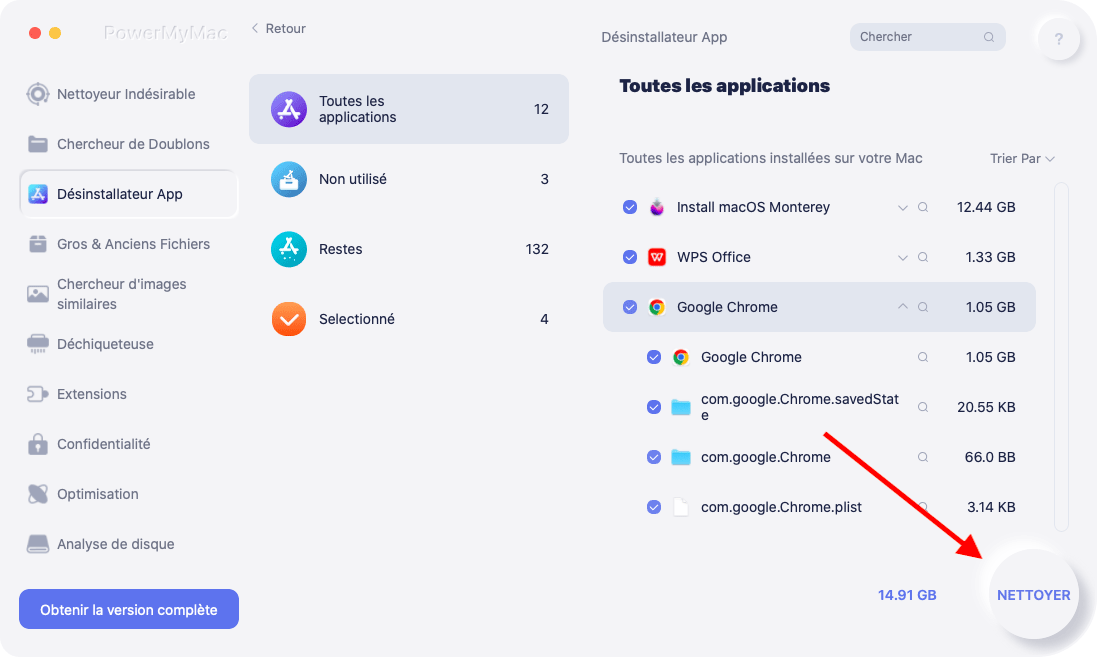Image resolution: width=1097 pixels, height=657 pixels.
Task: Click the Optimisation sidebar icon
Action: 38,494
